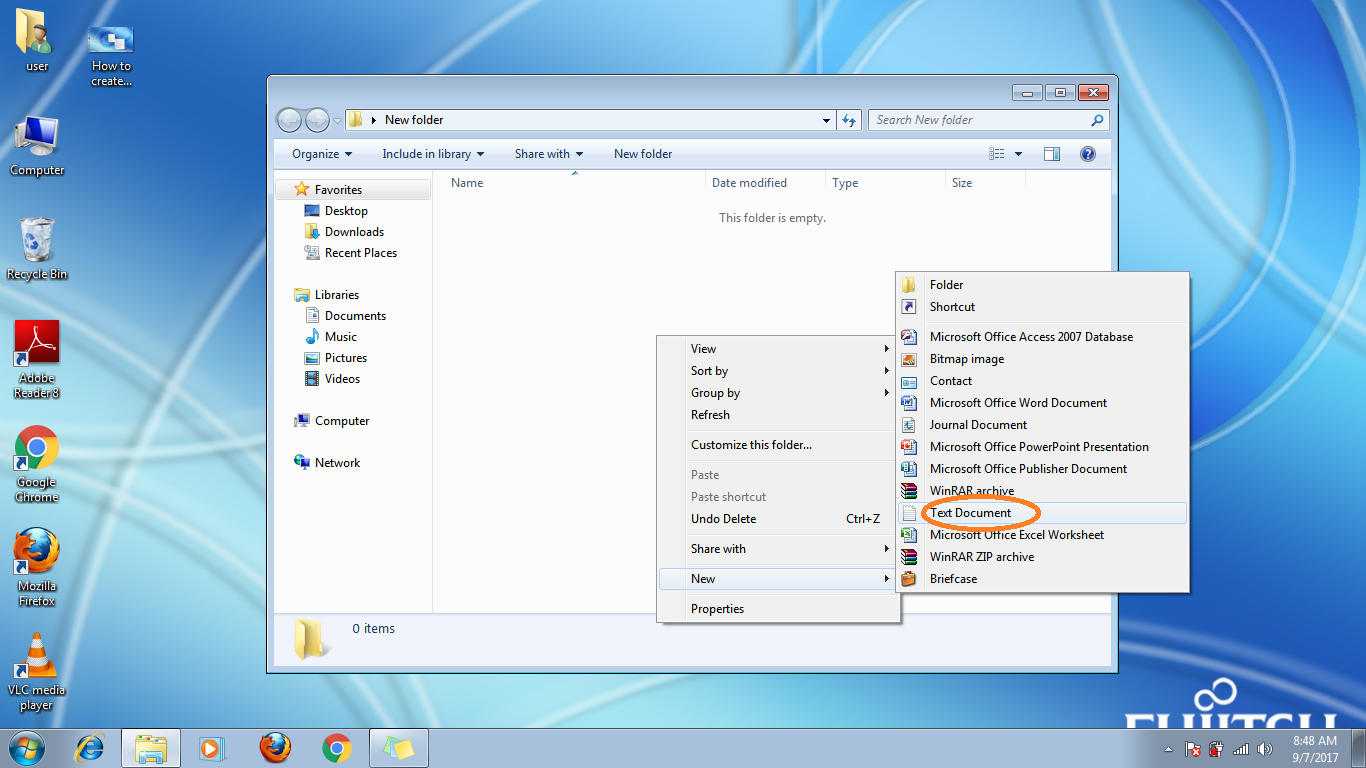This screenshot has height=768, width=1366.
Task: Select the Recycle Bin desktop icon
Action: [x=37, y=250]
